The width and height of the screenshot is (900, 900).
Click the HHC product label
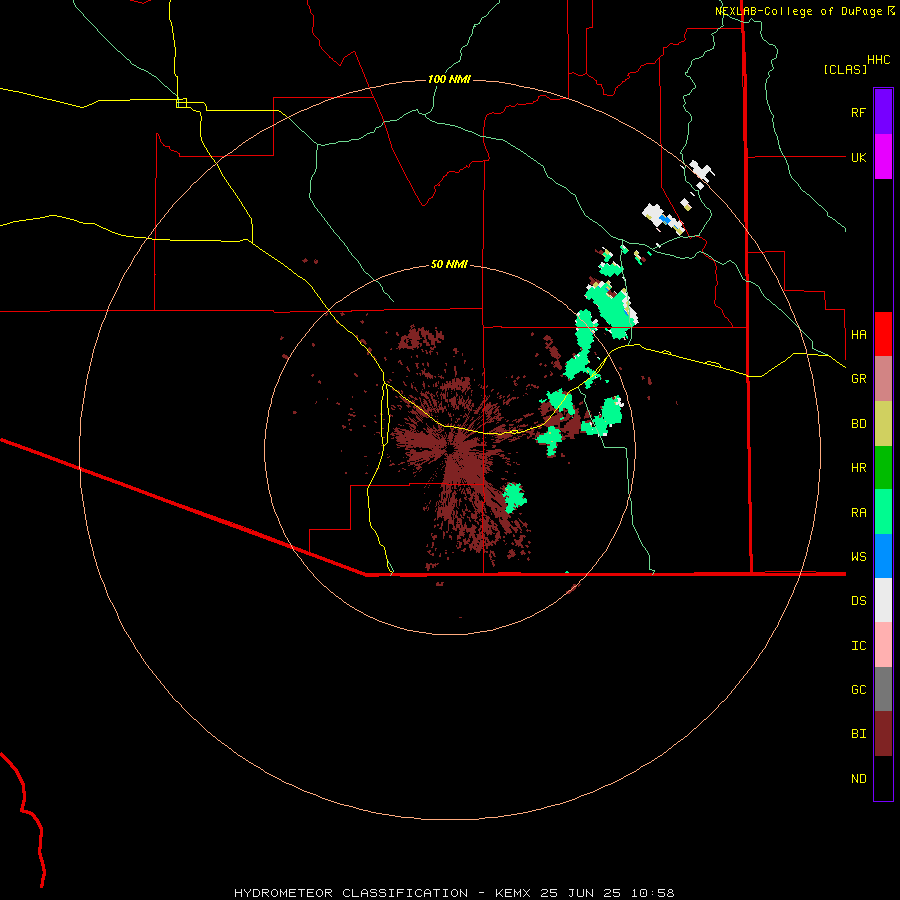pyautogui.click(x=878, y=60)
